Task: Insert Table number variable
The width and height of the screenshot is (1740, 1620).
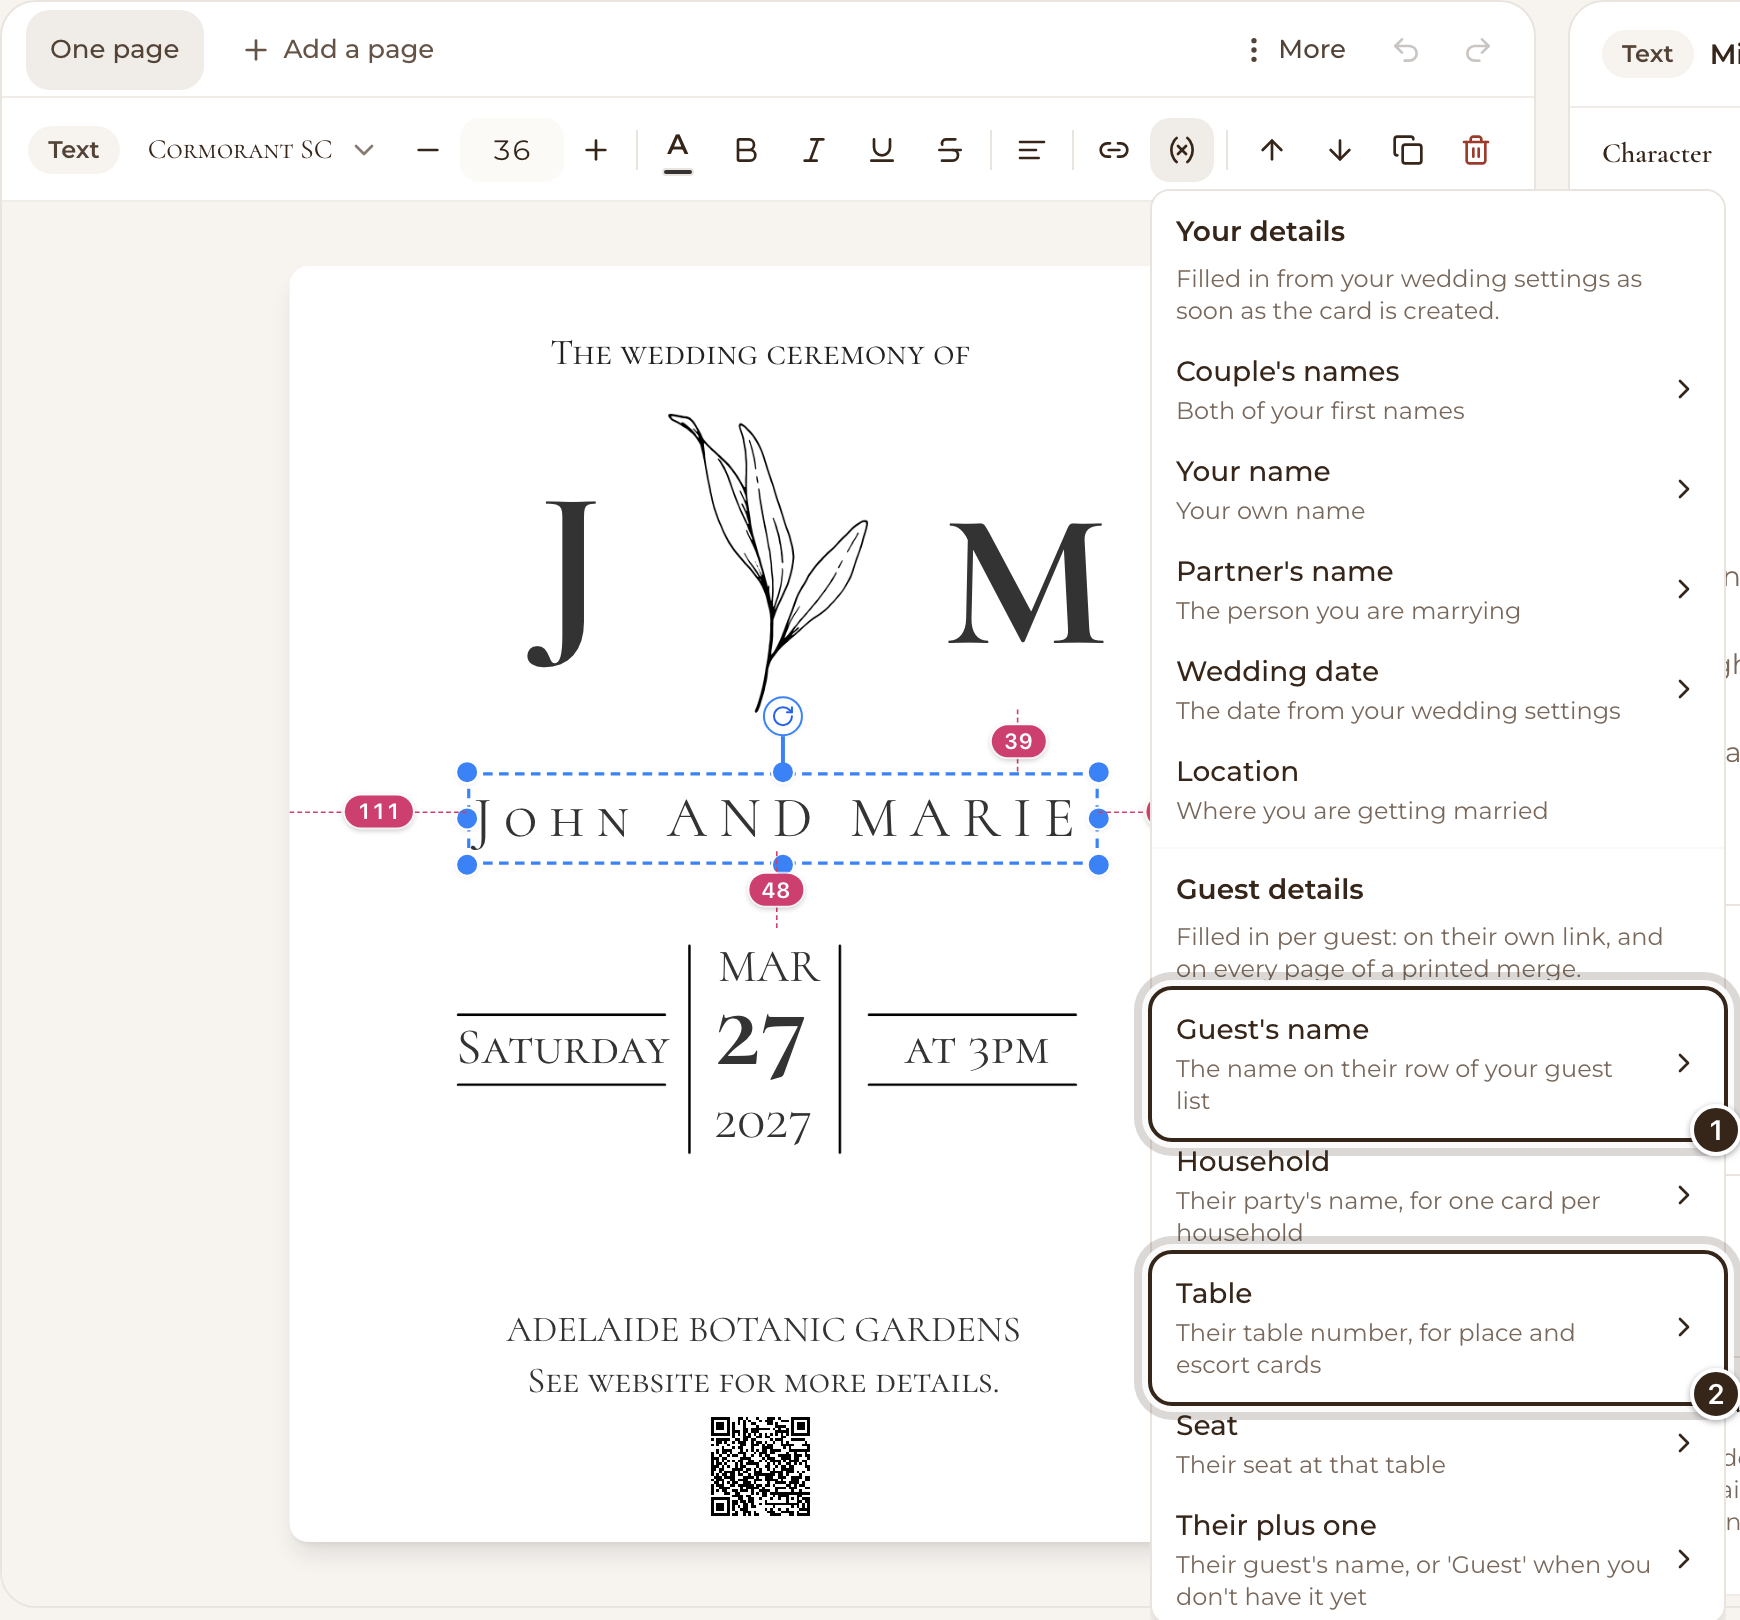Action: (x=1437, y=1328)
